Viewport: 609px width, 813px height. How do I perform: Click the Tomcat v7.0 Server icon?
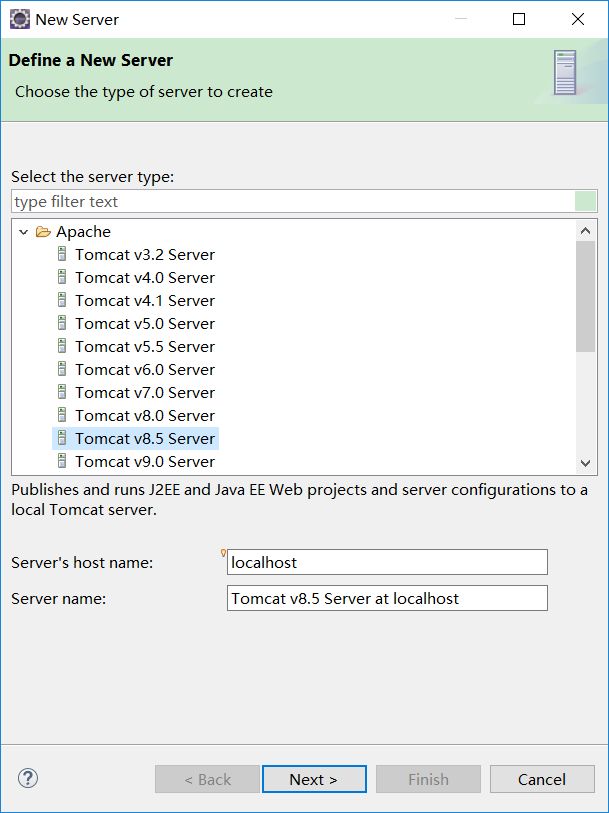(x=62, y=392)
